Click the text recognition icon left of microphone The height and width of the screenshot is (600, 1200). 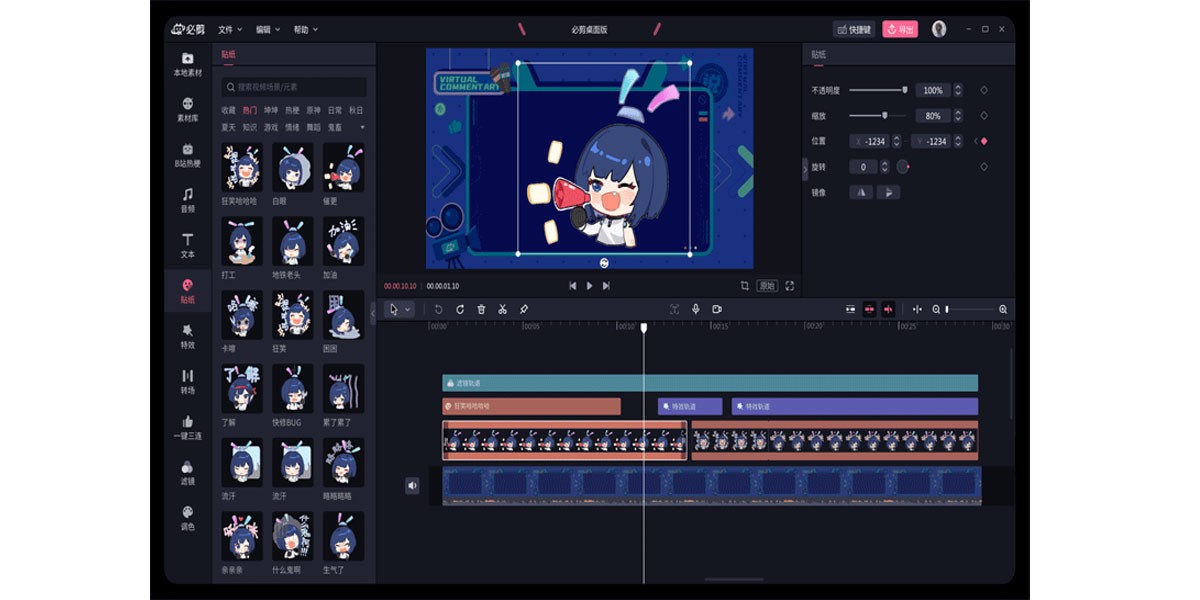click(x=674, y=309)
